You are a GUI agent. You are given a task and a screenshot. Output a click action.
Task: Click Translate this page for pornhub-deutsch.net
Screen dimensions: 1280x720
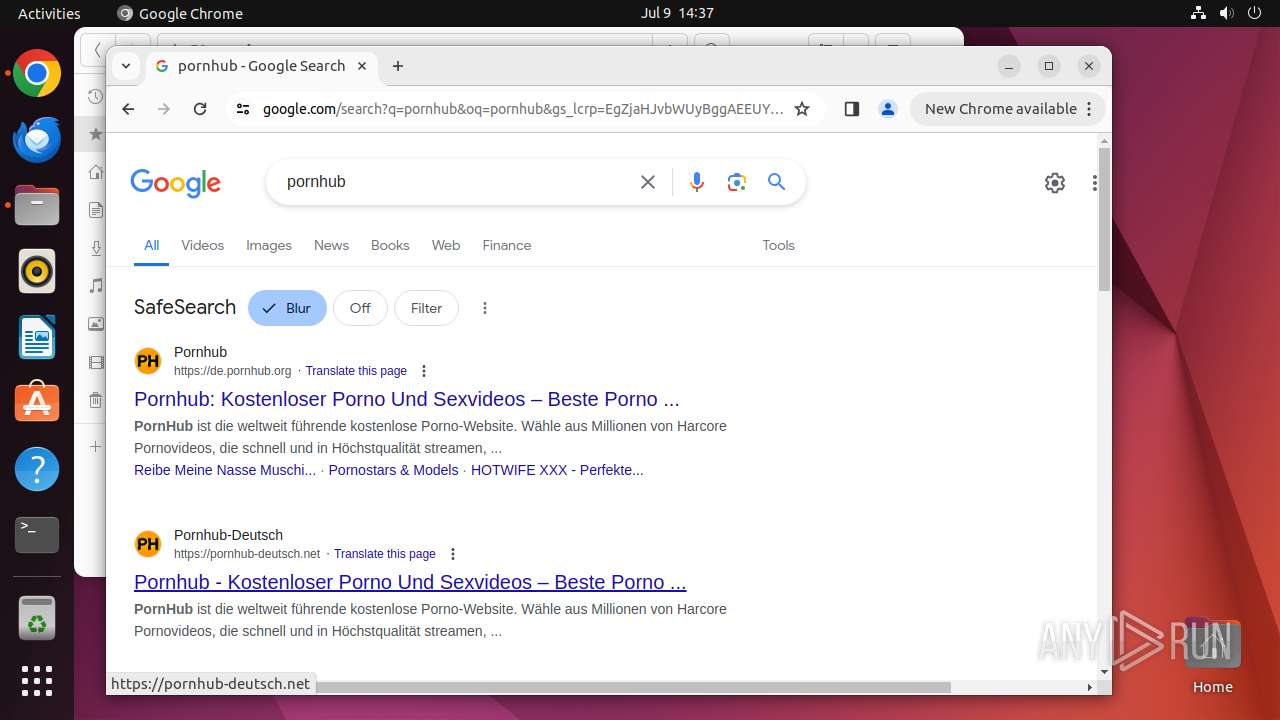coord(385,554)
